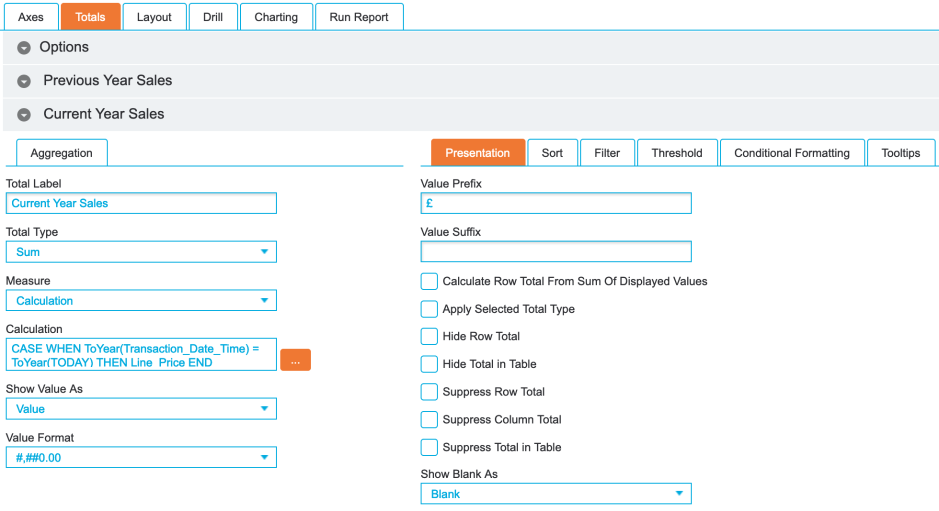939x511 pixels.
Task: Toggle Suppress Column Total checkbox
Action: coord(429,420)
